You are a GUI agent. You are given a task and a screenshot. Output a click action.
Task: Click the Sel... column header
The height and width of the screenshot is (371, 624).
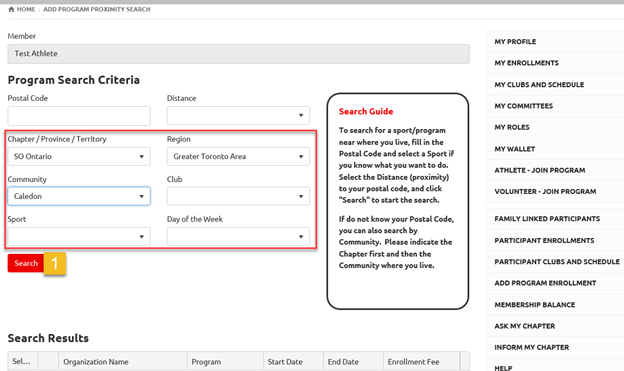click(23, 361)
